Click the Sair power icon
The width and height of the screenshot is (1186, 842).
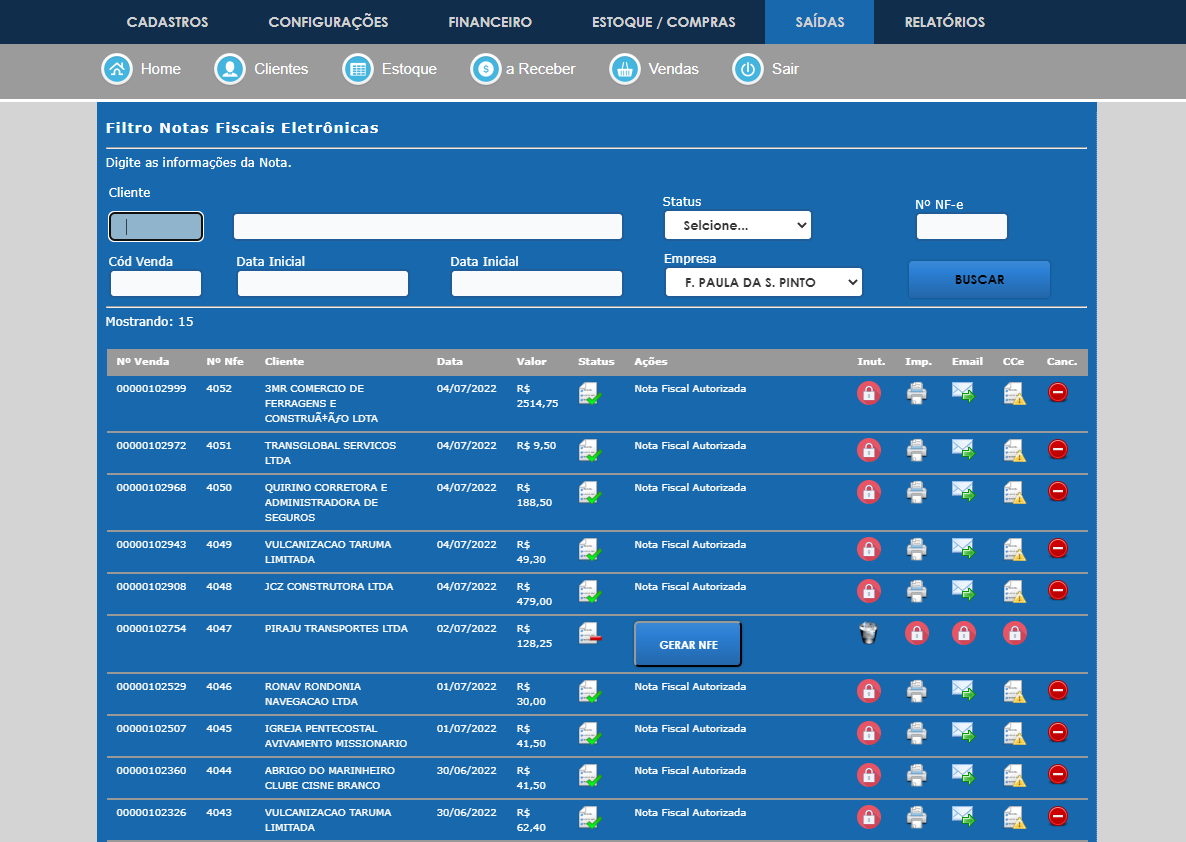(748, 69)
